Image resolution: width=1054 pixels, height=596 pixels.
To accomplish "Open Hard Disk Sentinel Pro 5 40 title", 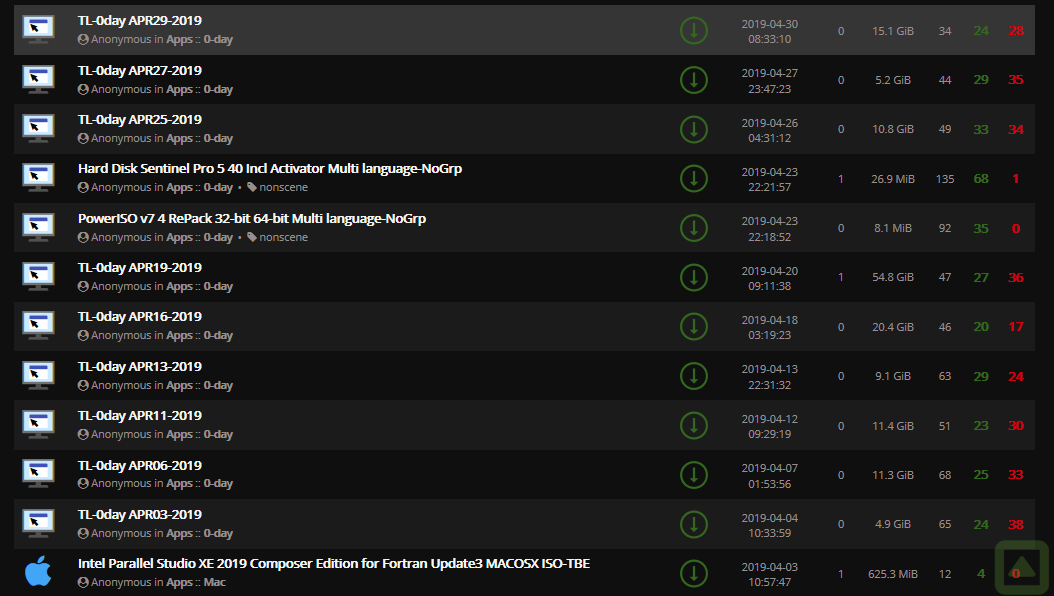I will click(270, 169).
